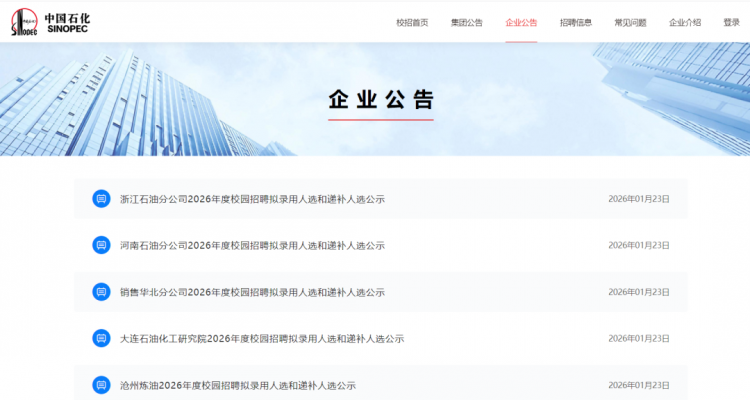Click the message icon beside 河南石油分公司 announcement
Screen dimensions: 750x400
pyautogui.click(x=101, y=245)
